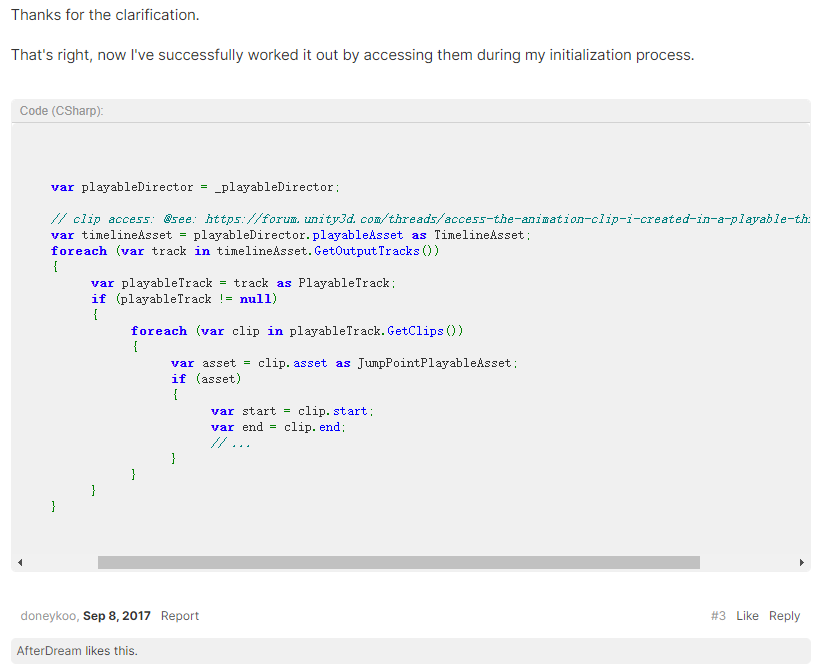Click the clip.start expression
The width and height of the screenshot is (817, 670).
334,411
